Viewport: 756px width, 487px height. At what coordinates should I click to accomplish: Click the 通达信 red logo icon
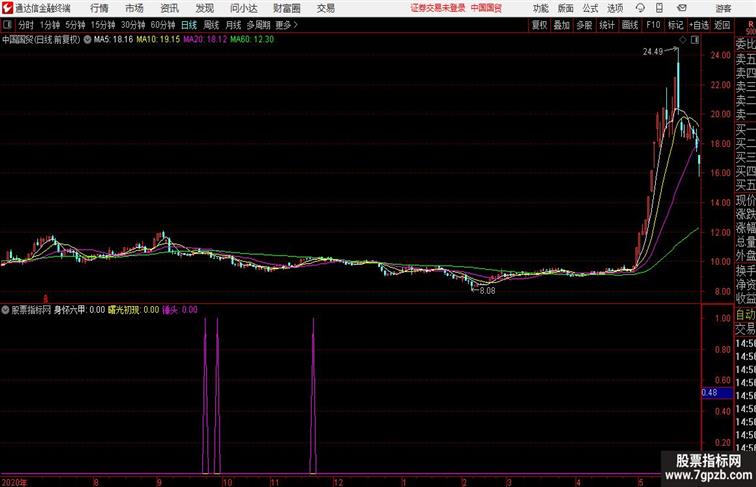click(7, 8)
